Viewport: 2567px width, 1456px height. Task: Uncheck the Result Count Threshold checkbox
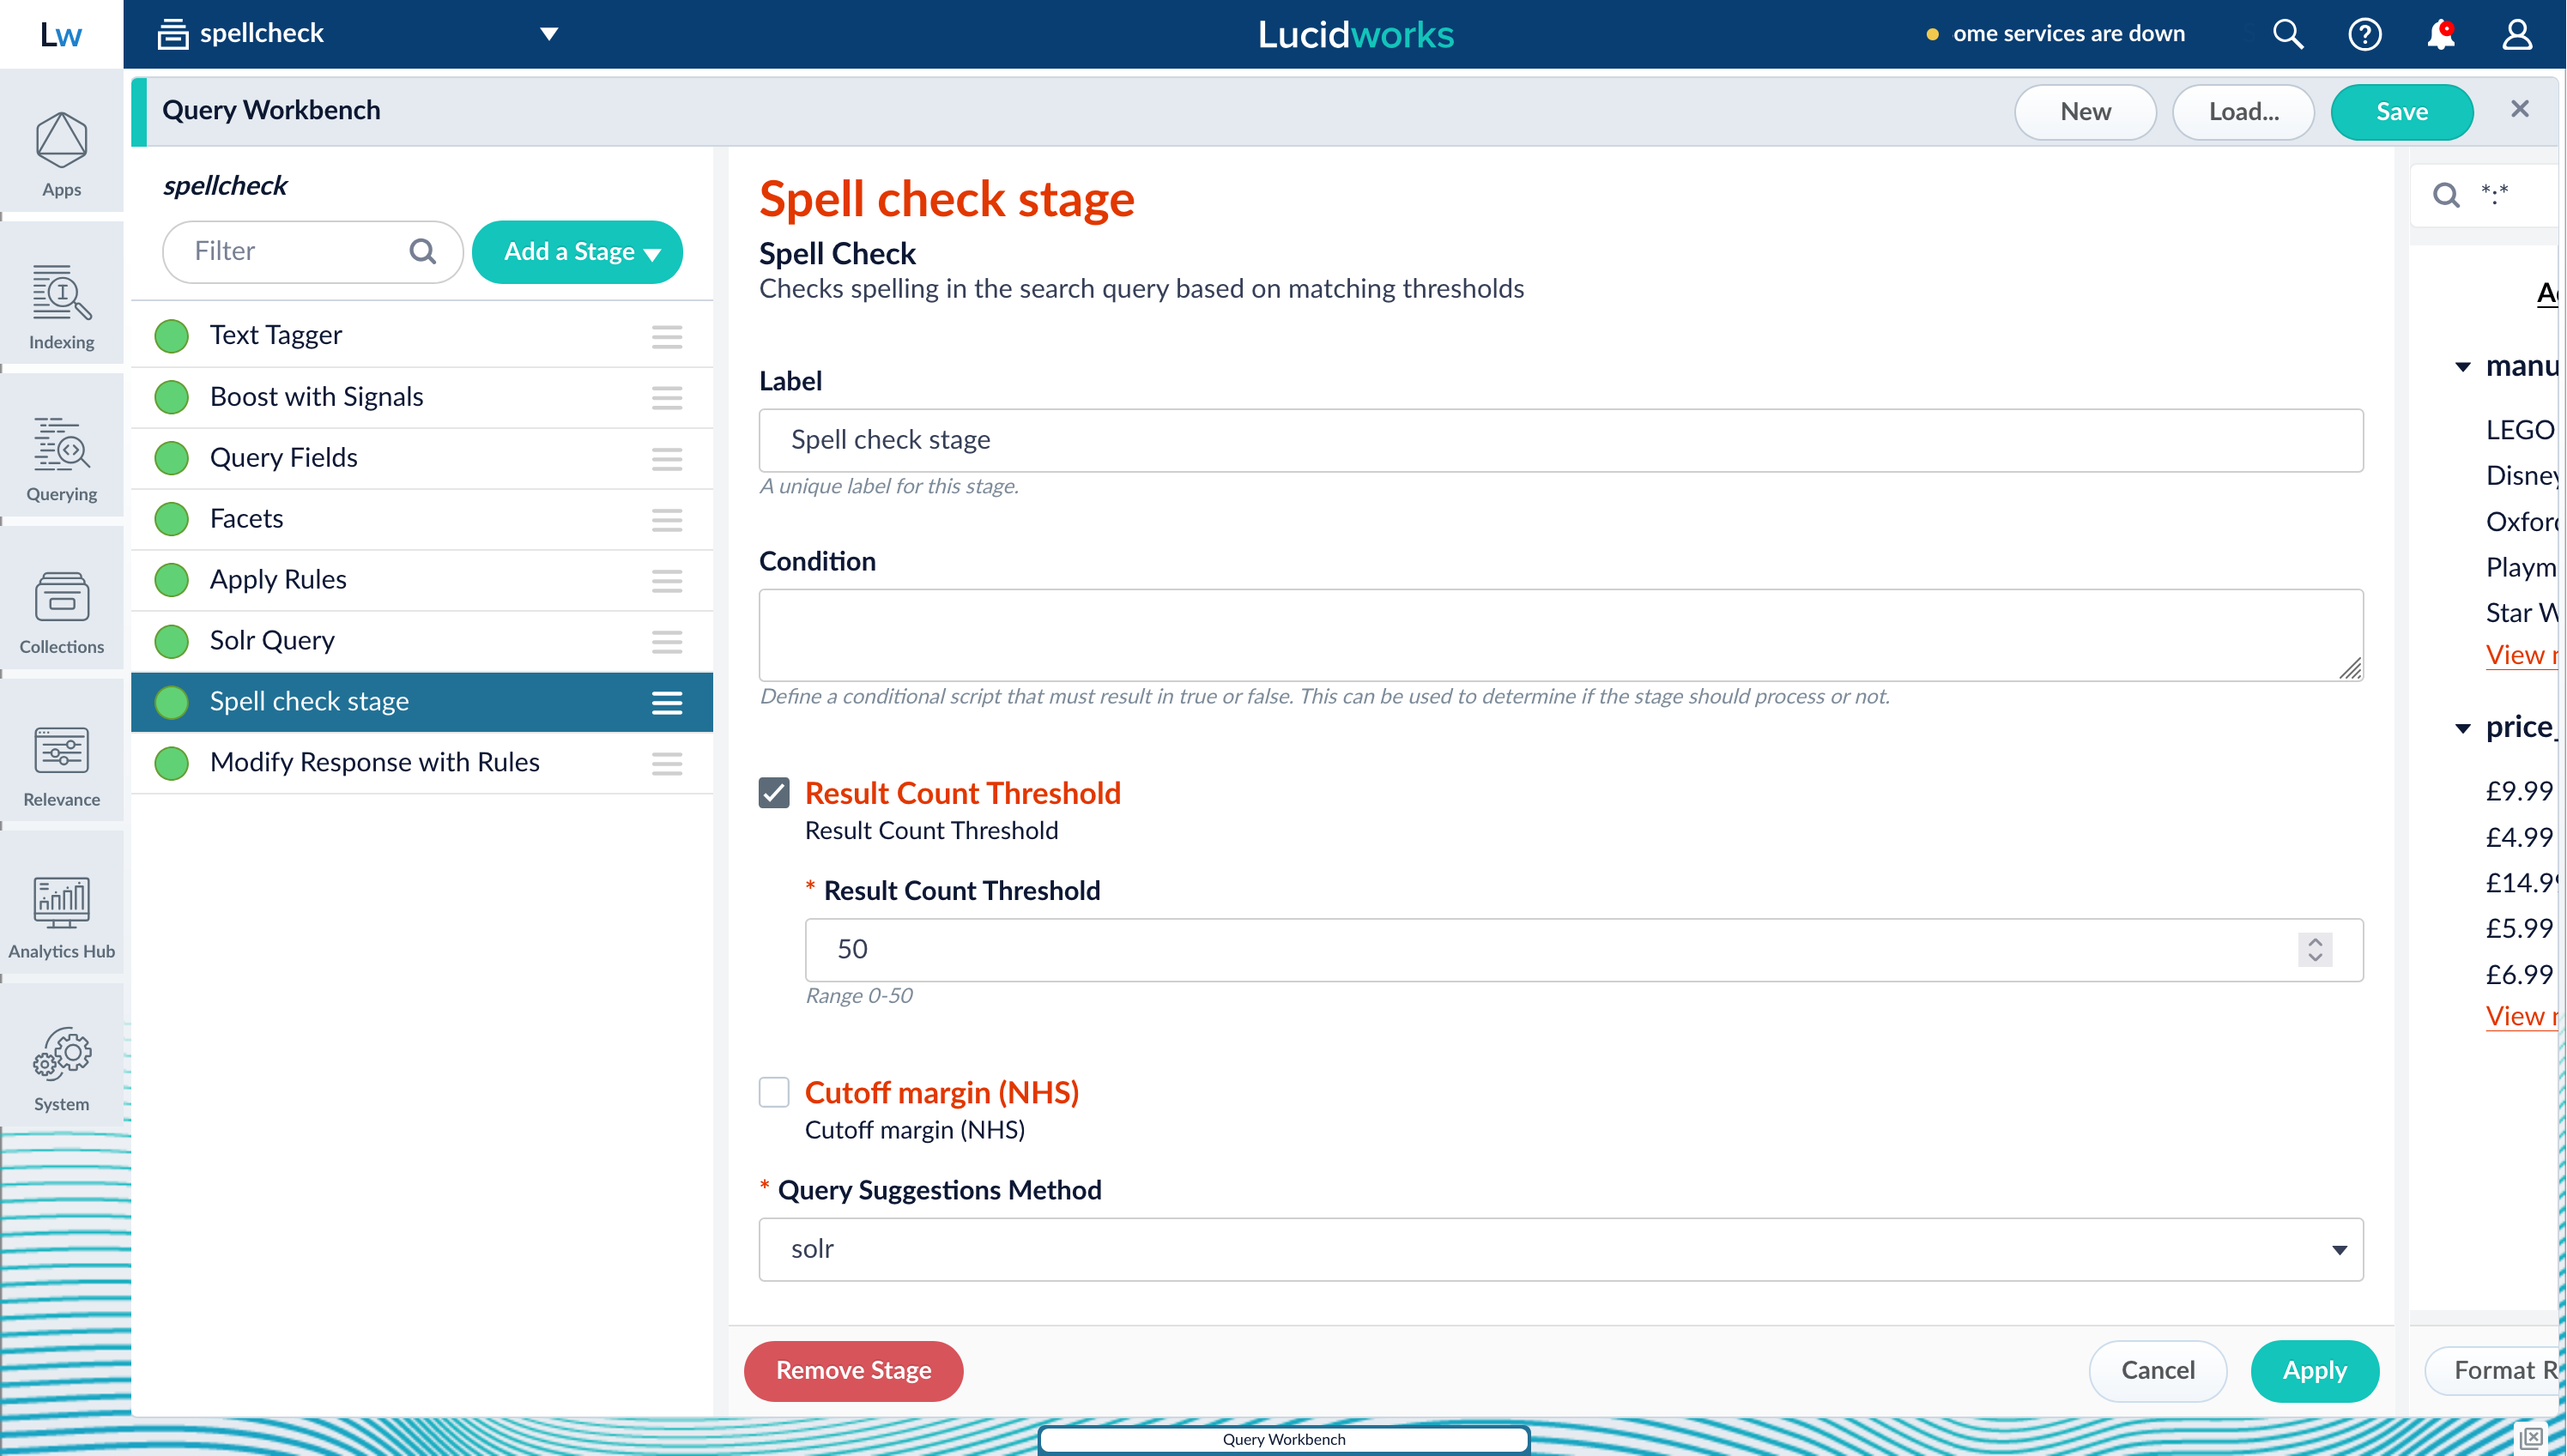tap(773, 792)
